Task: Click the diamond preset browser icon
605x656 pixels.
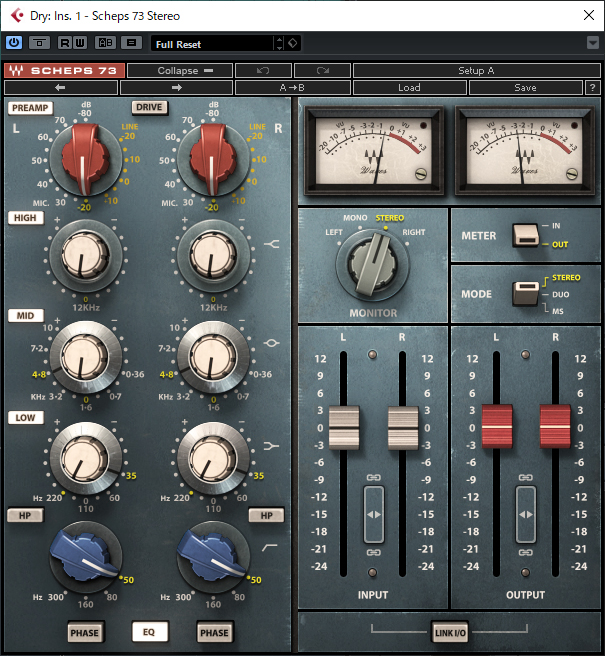Action: click(293, 43)
